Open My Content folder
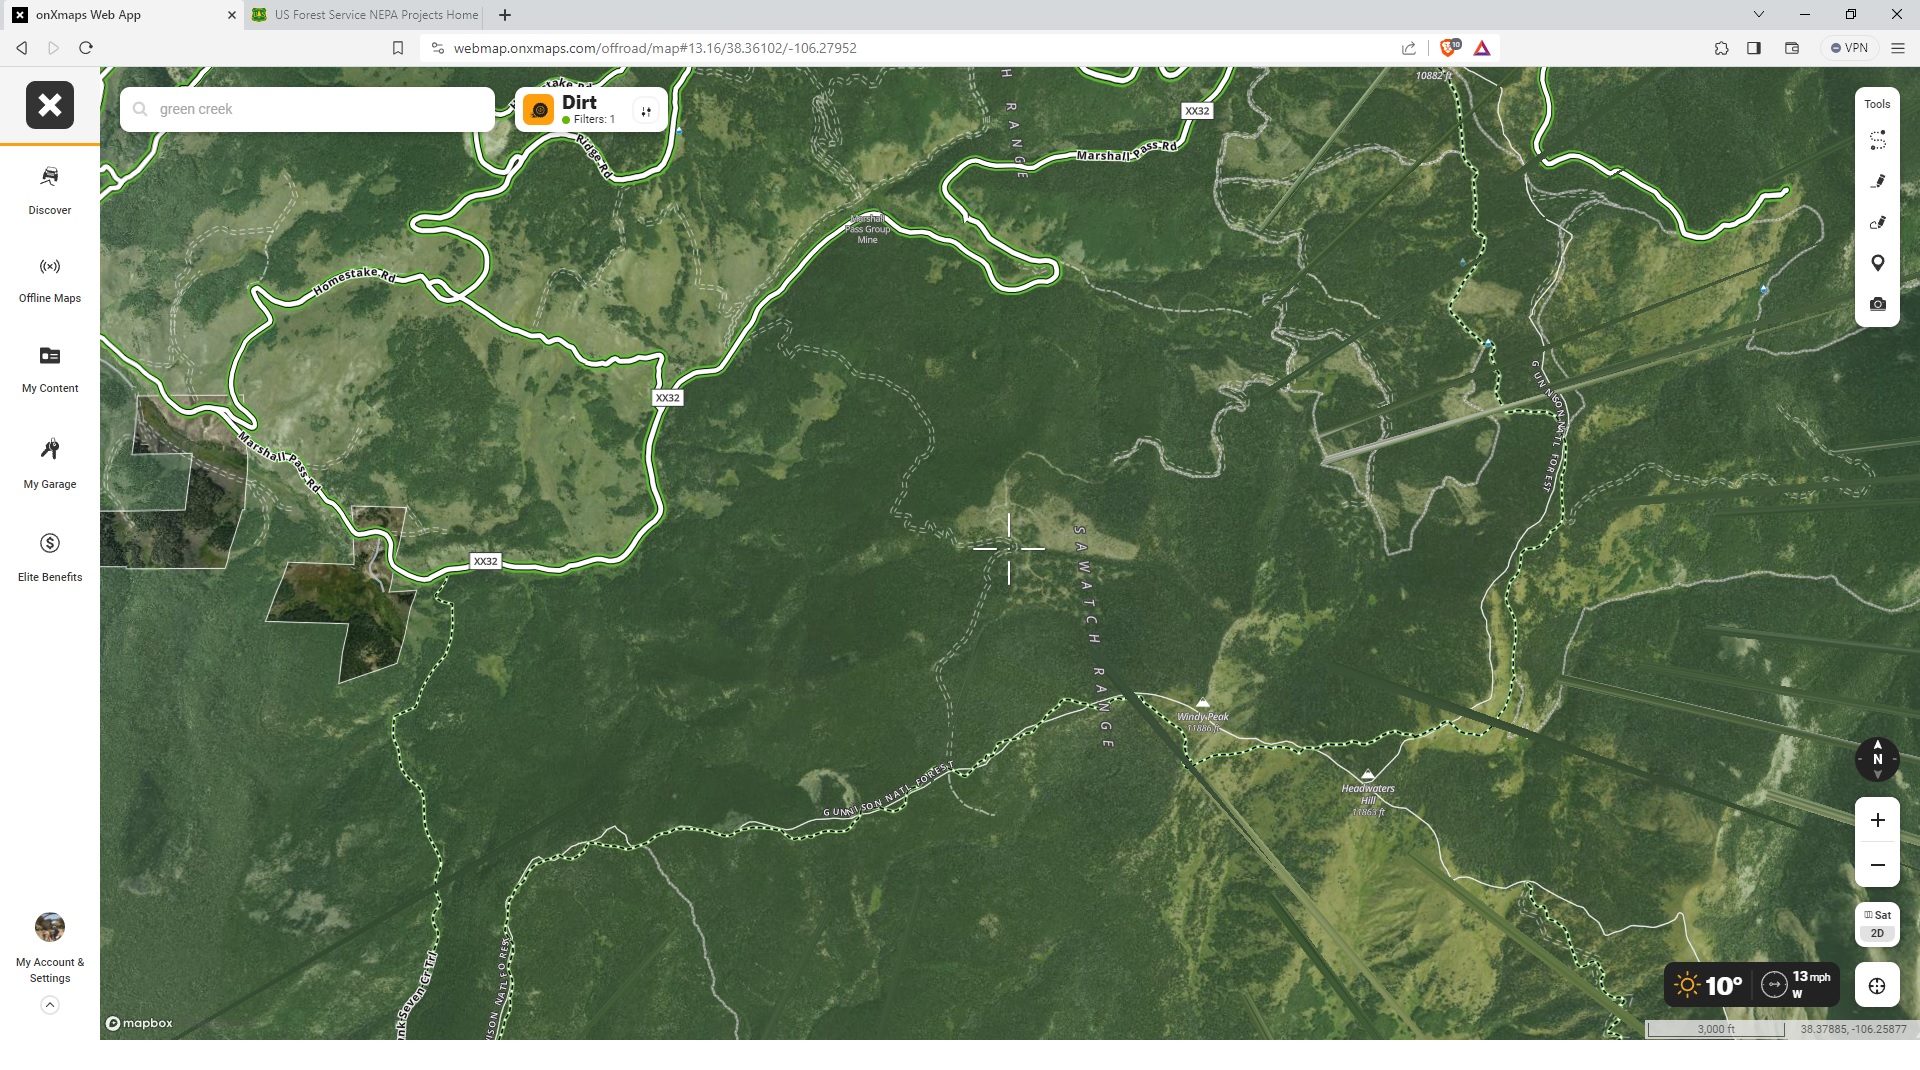Viewport: 1920px width, 1070px height. pyautogui.click(x=50, y=368)
